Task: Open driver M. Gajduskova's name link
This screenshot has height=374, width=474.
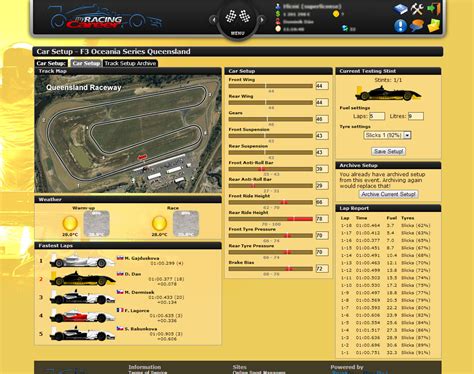Action: tap(142, 258)
